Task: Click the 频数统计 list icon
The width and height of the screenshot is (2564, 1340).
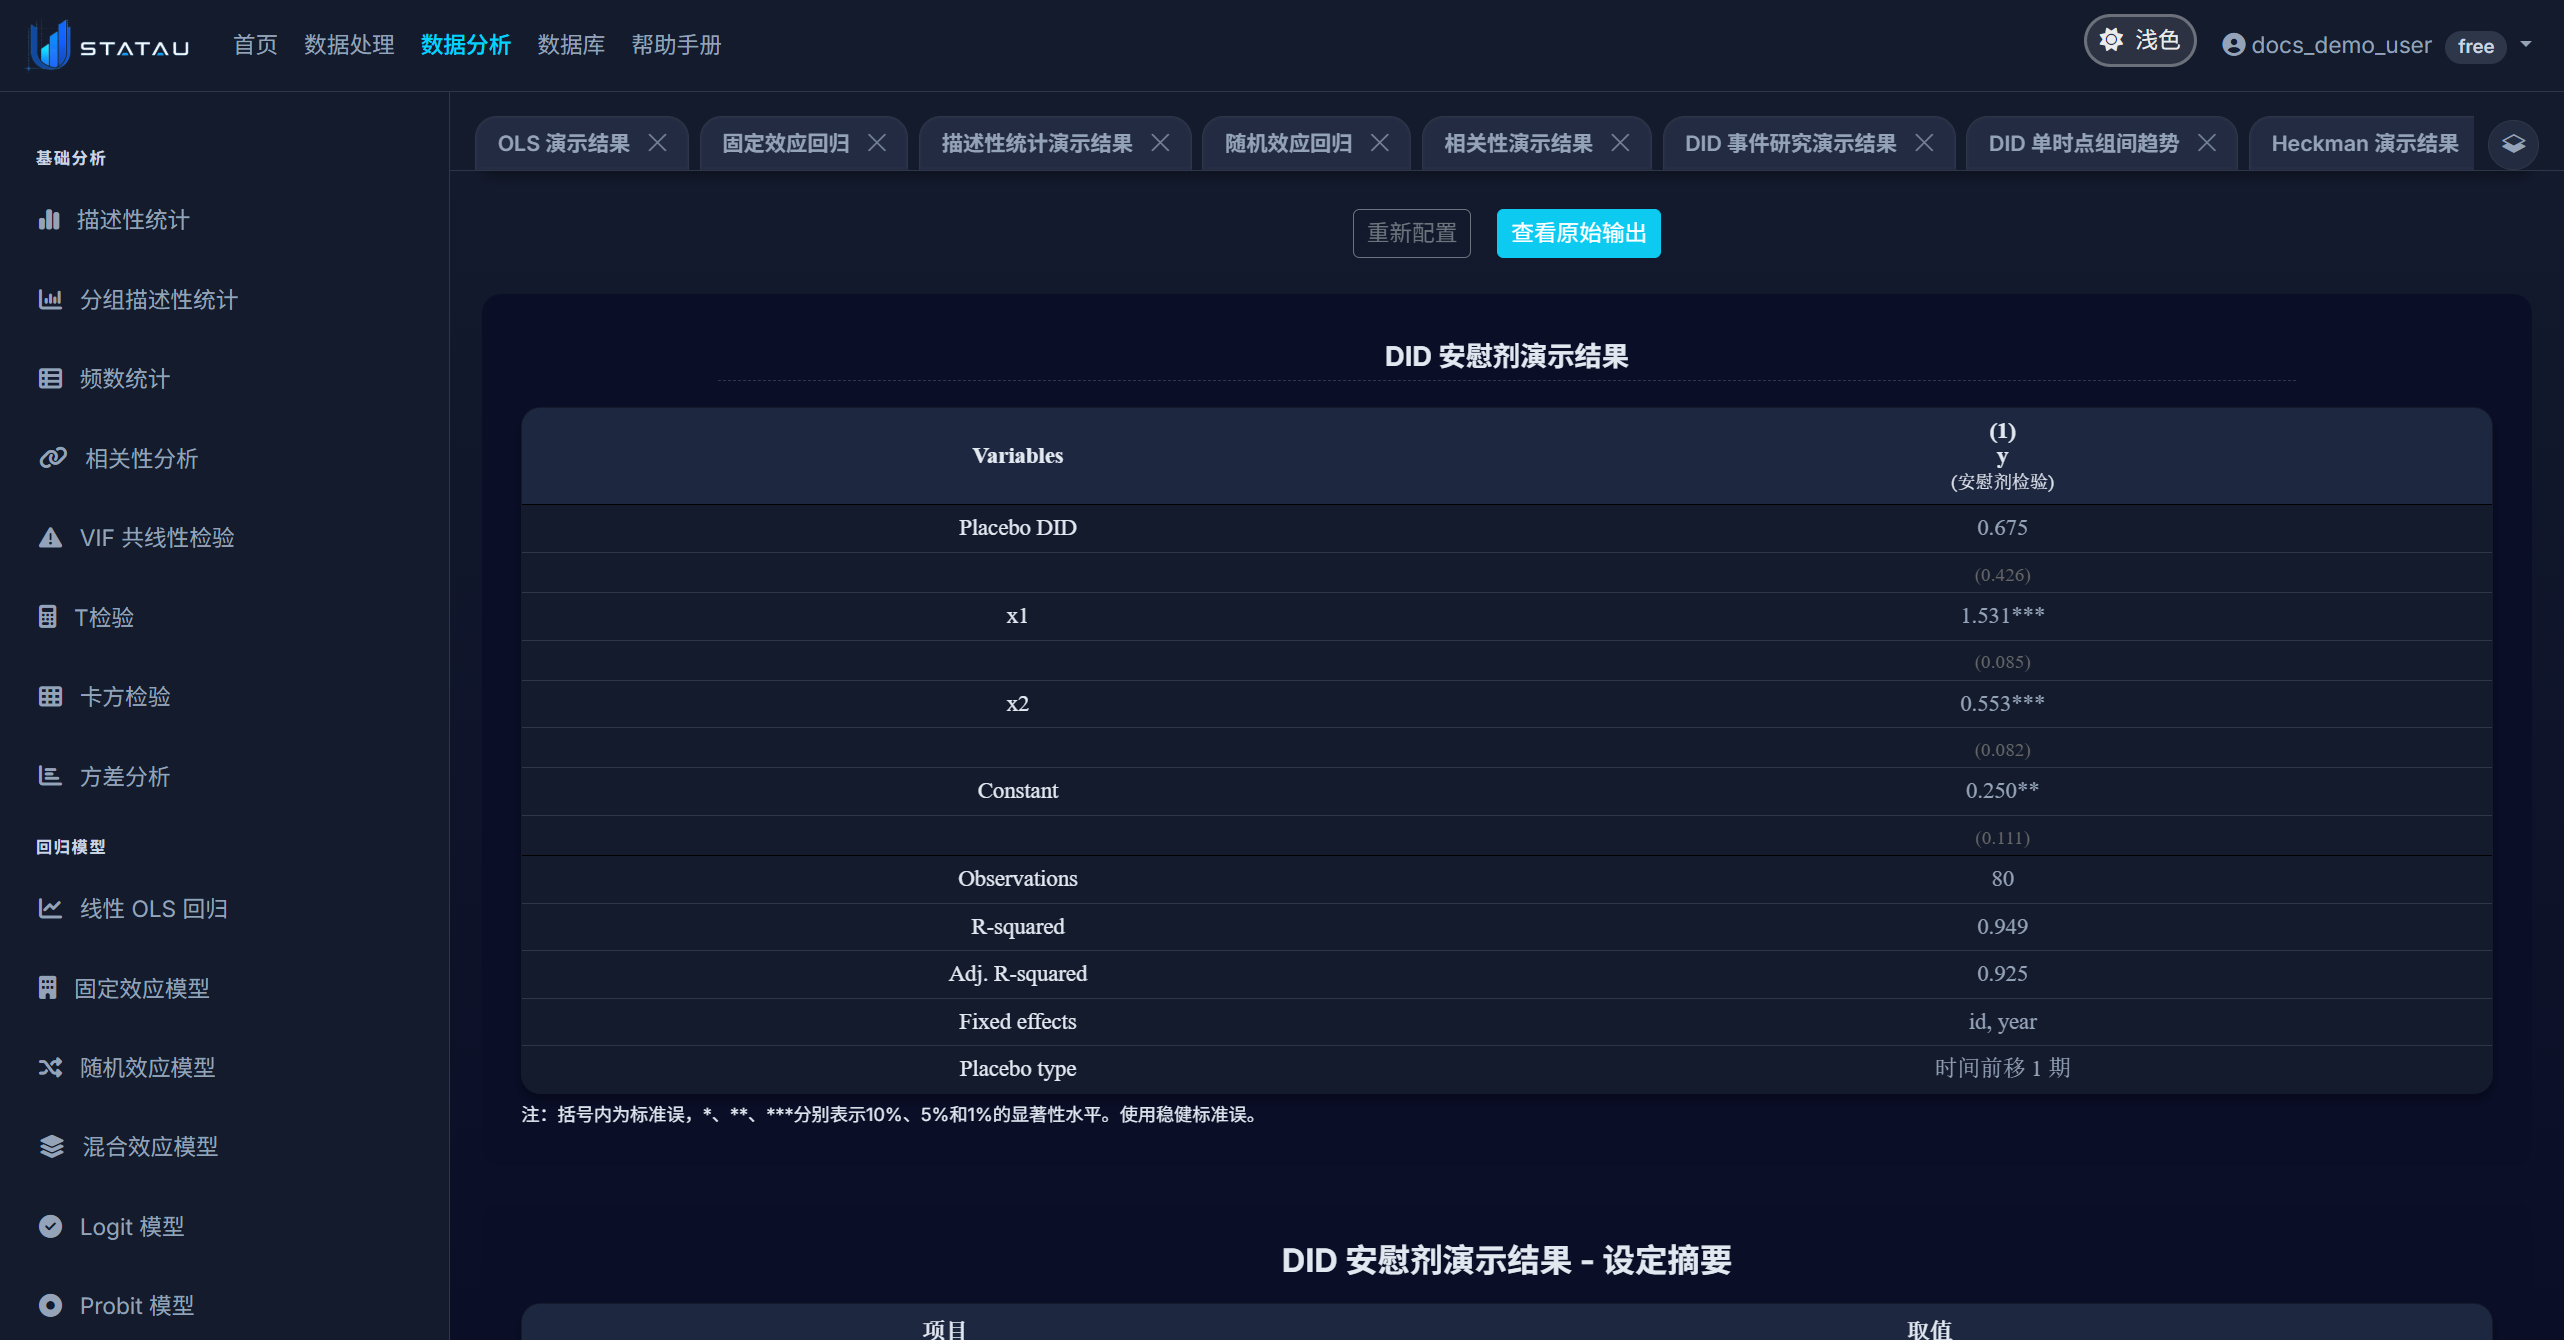Action: point(50,378)
